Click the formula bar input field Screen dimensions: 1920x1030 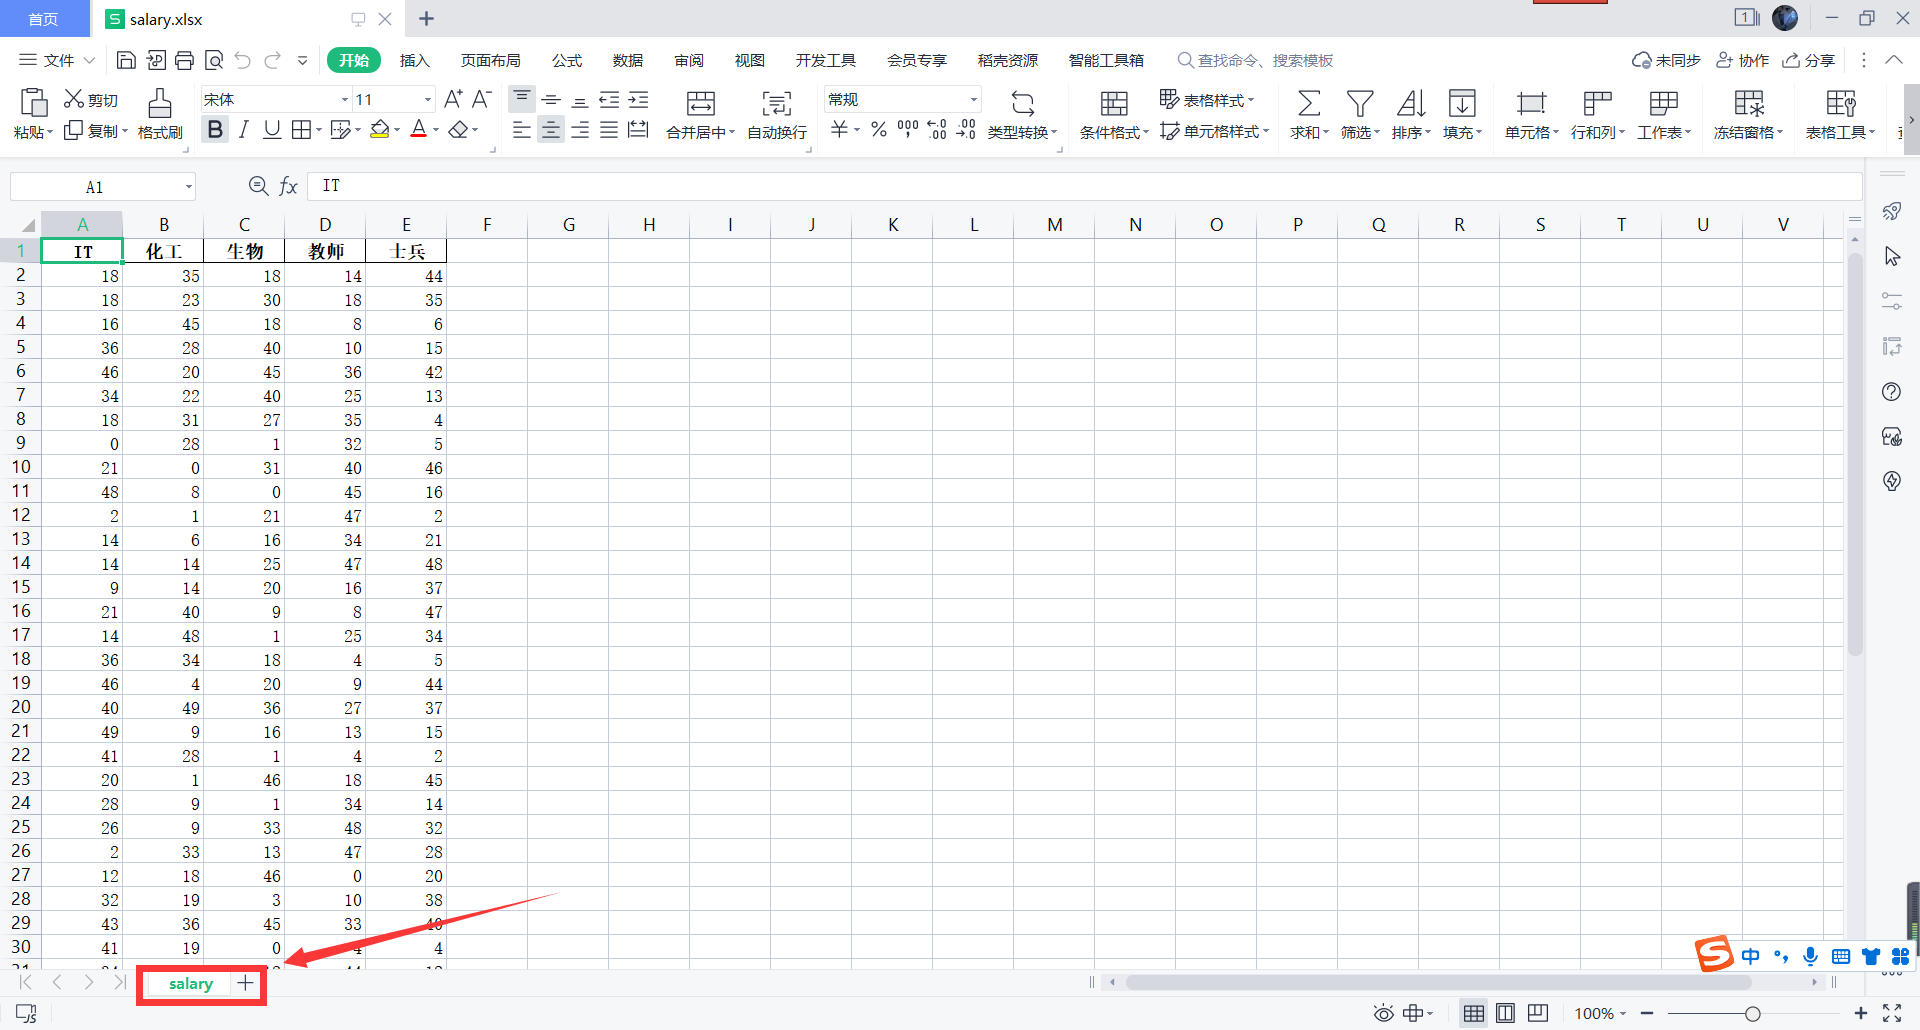1085,186
